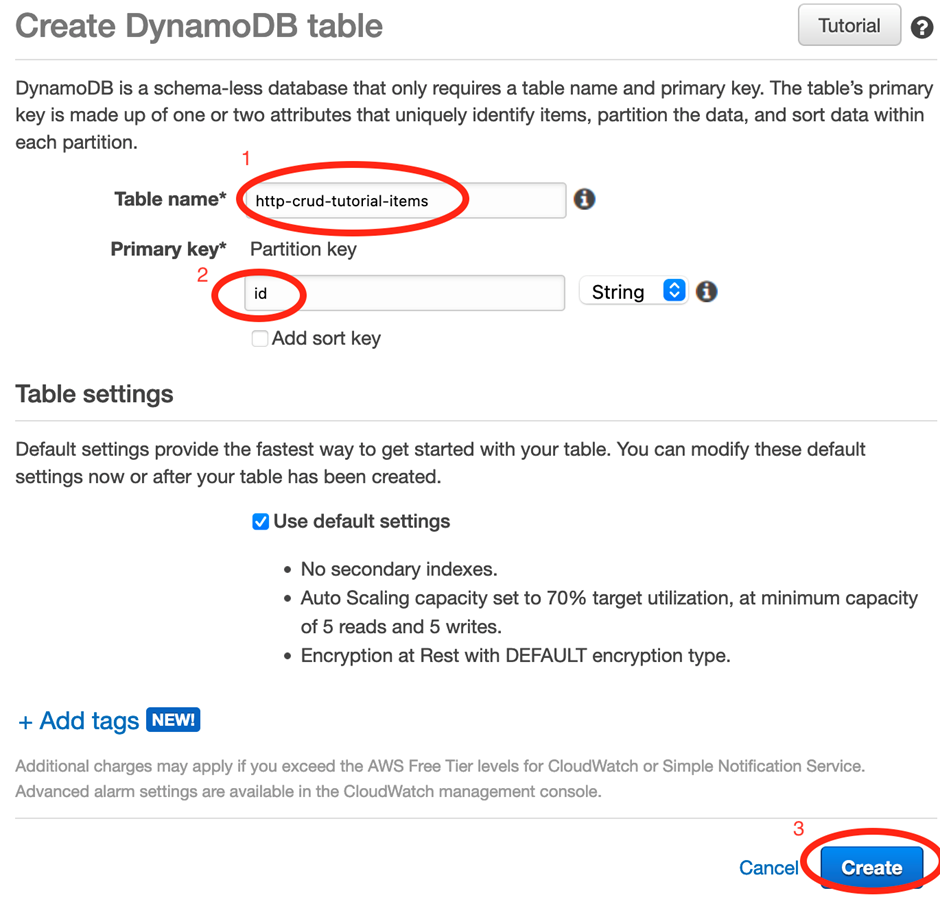Open the help question mark icon
The image size is (940, 906).
[x=921, y=27]
